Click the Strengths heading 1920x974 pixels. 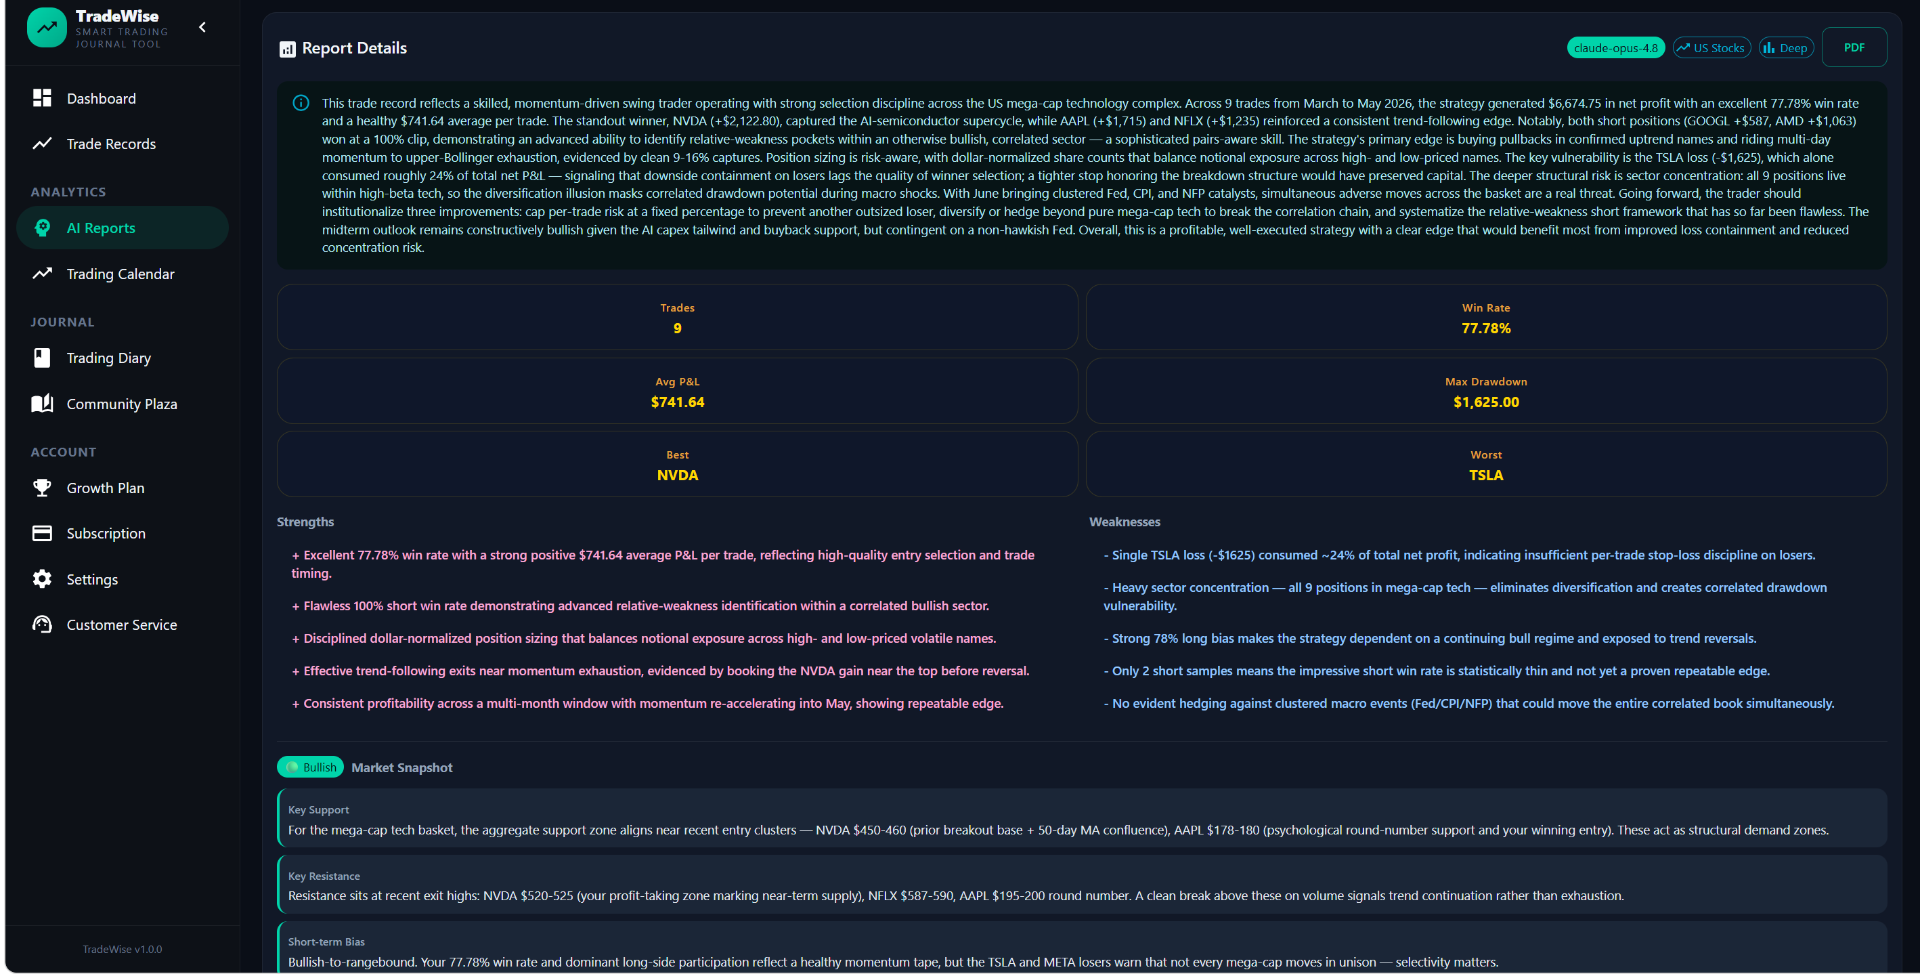[305, 522]
